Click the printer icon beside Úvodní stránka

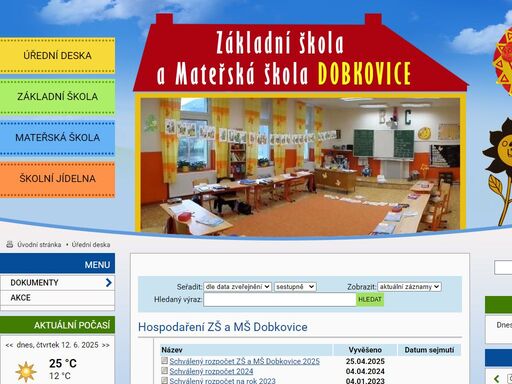[x=10, y=244]
